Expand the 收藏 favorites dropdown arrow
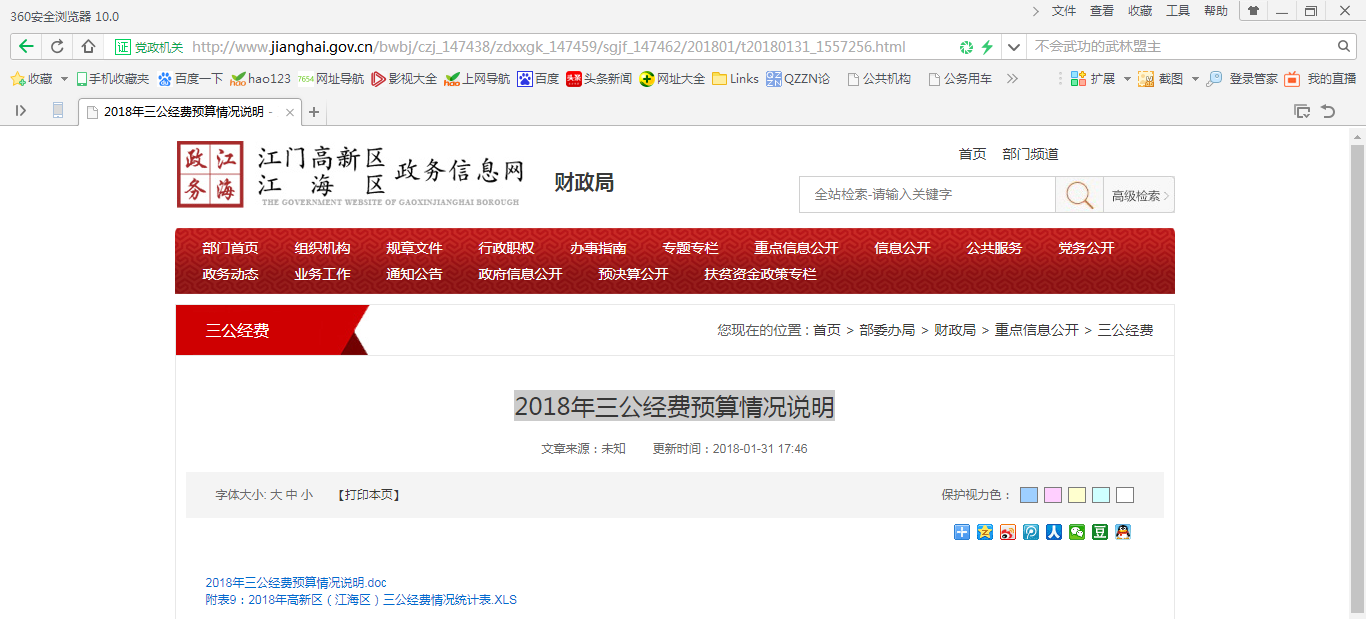 pyautogui.click(x=64, y=78)
